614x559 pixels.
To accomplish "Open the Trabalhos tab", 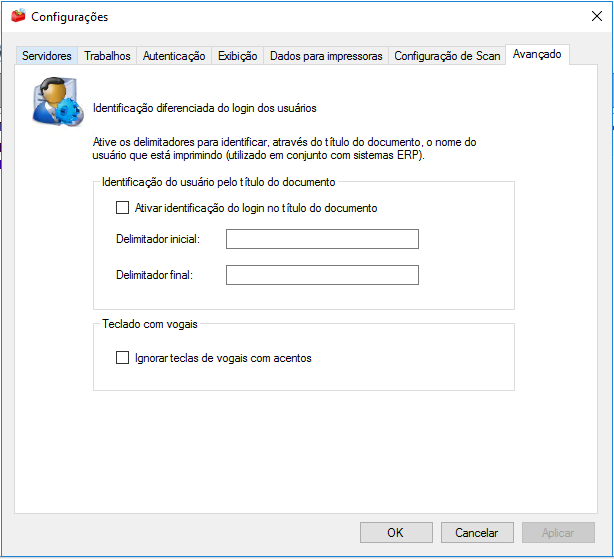I will pos(107,56).
